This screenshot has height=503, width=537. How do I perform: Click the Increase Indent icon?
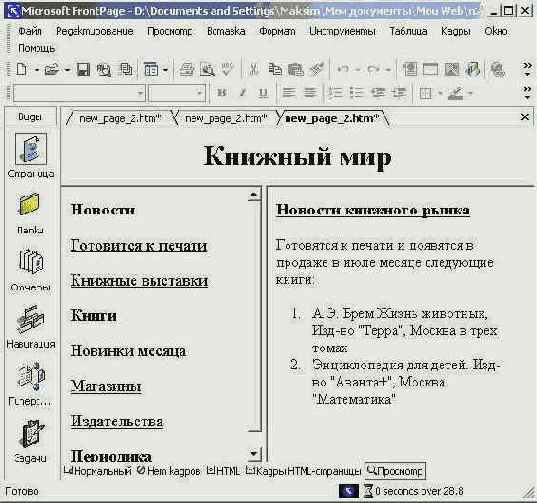[x=399, y=93]
